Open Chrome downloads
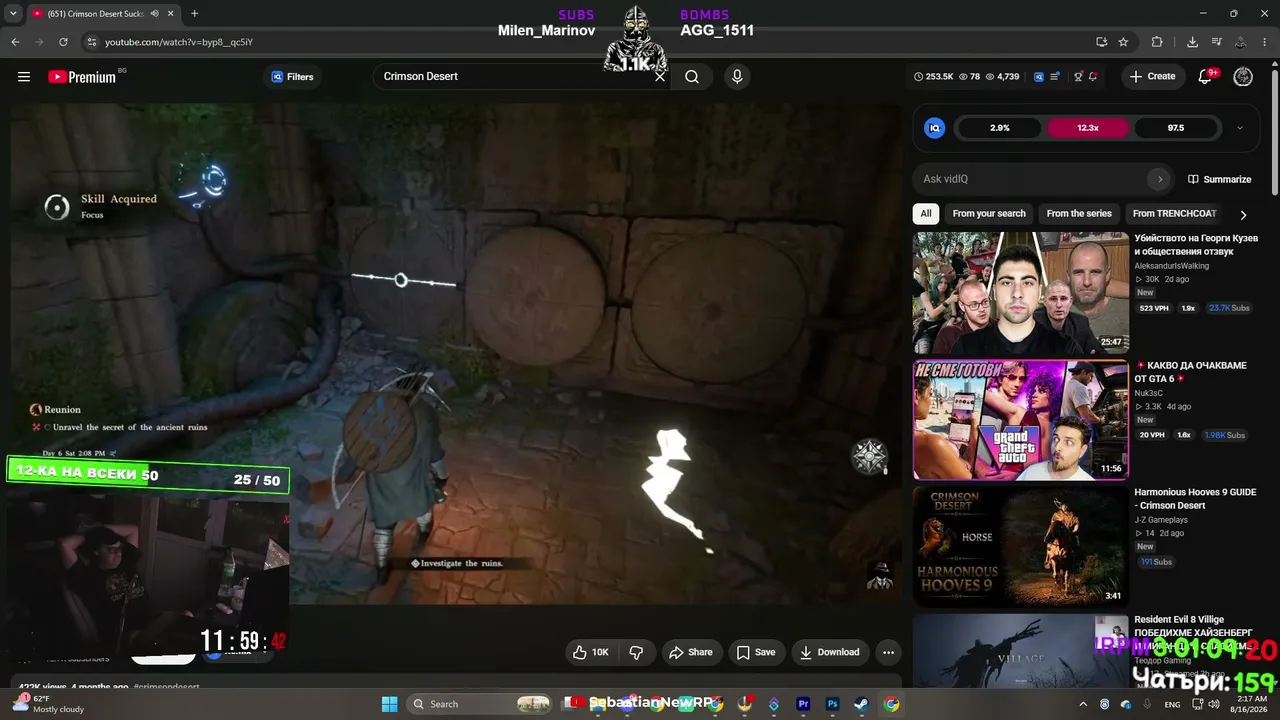 (1192, 42)
